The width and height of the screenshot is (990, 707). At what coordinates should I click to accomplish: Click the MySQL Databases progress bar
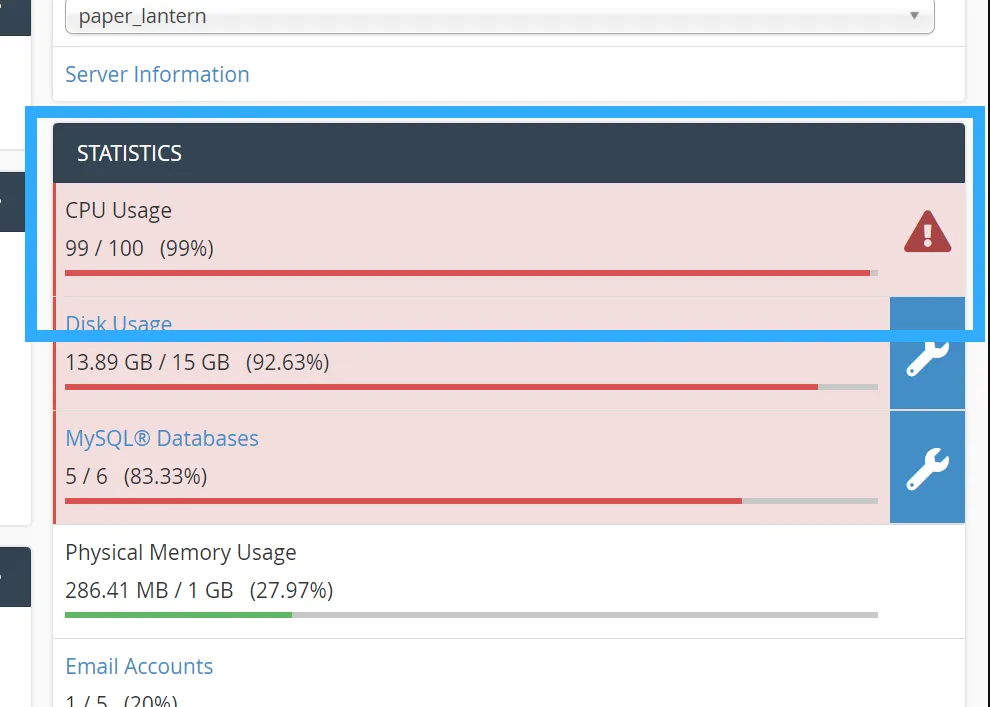coord(471,501)
